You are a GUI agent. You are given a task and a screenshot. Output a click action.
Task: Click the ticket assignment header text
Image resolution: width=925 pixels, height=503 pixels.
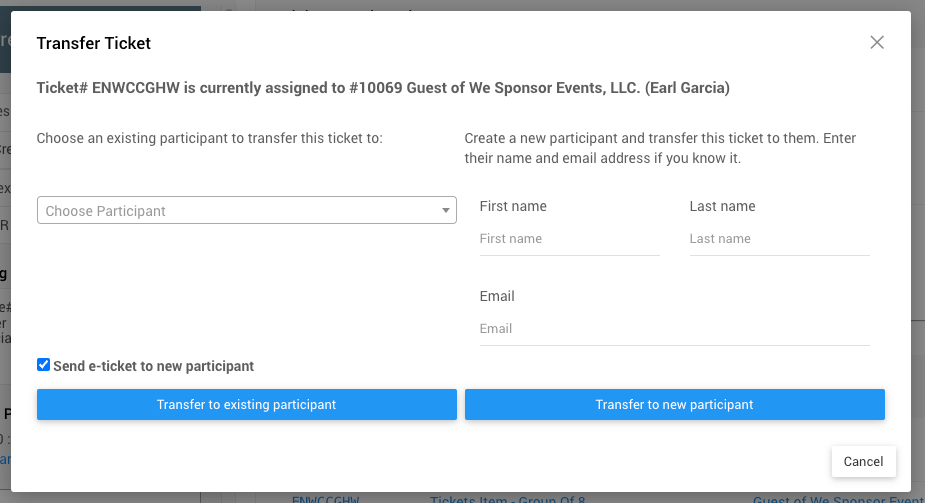tap(383, 88)
